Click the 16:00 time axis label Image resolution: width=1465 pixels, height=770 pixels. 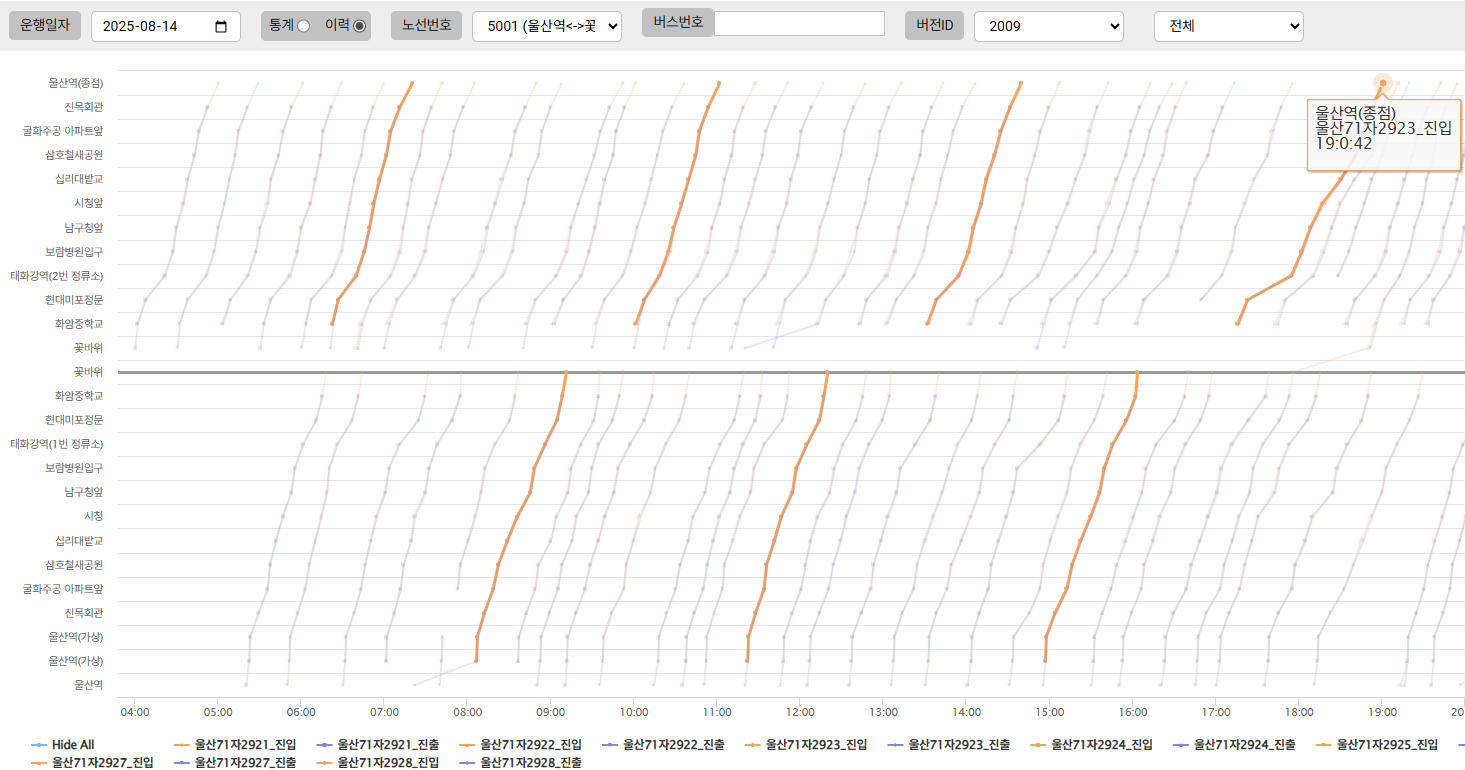tap(1132, 712)
